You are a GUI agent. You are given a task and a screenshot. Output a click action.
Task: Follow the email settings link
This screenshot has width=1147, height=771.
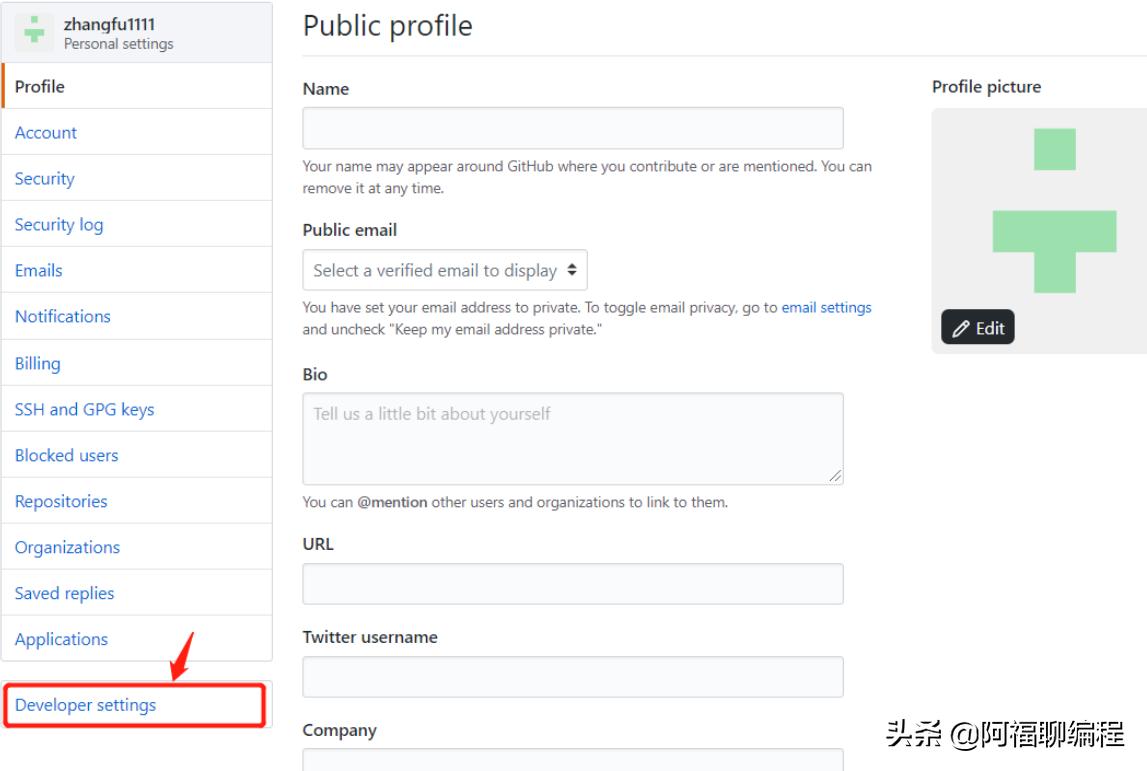826,308
